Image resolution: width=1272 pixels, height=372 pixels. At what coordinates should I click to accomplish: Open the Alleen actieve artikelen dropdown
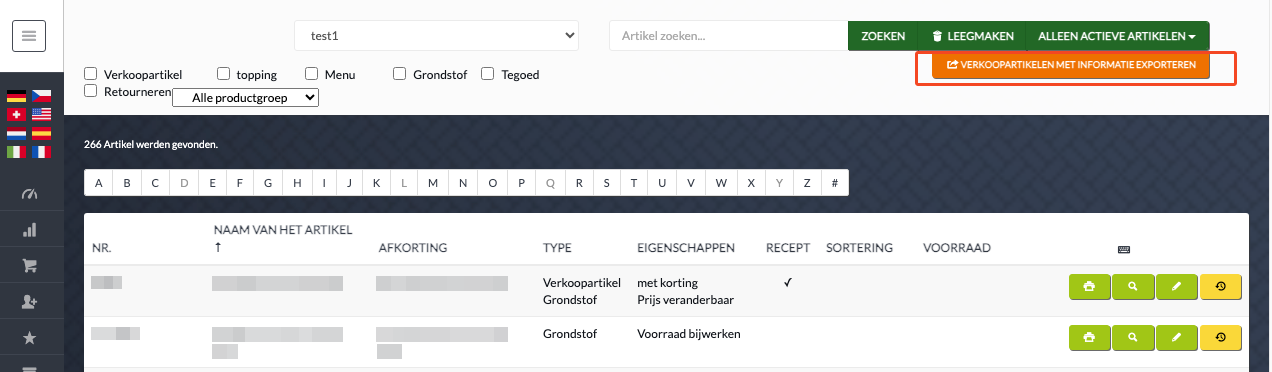point(1117,36)
